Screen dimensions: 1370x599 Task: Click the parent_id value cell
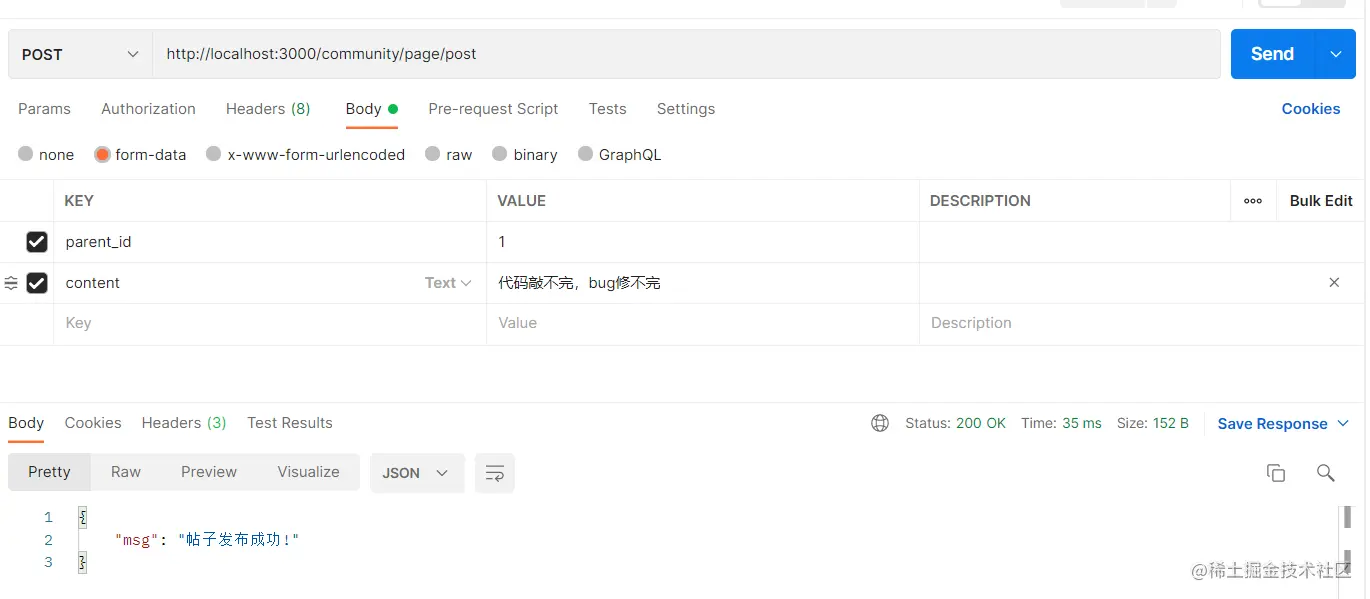pos(703,242)
